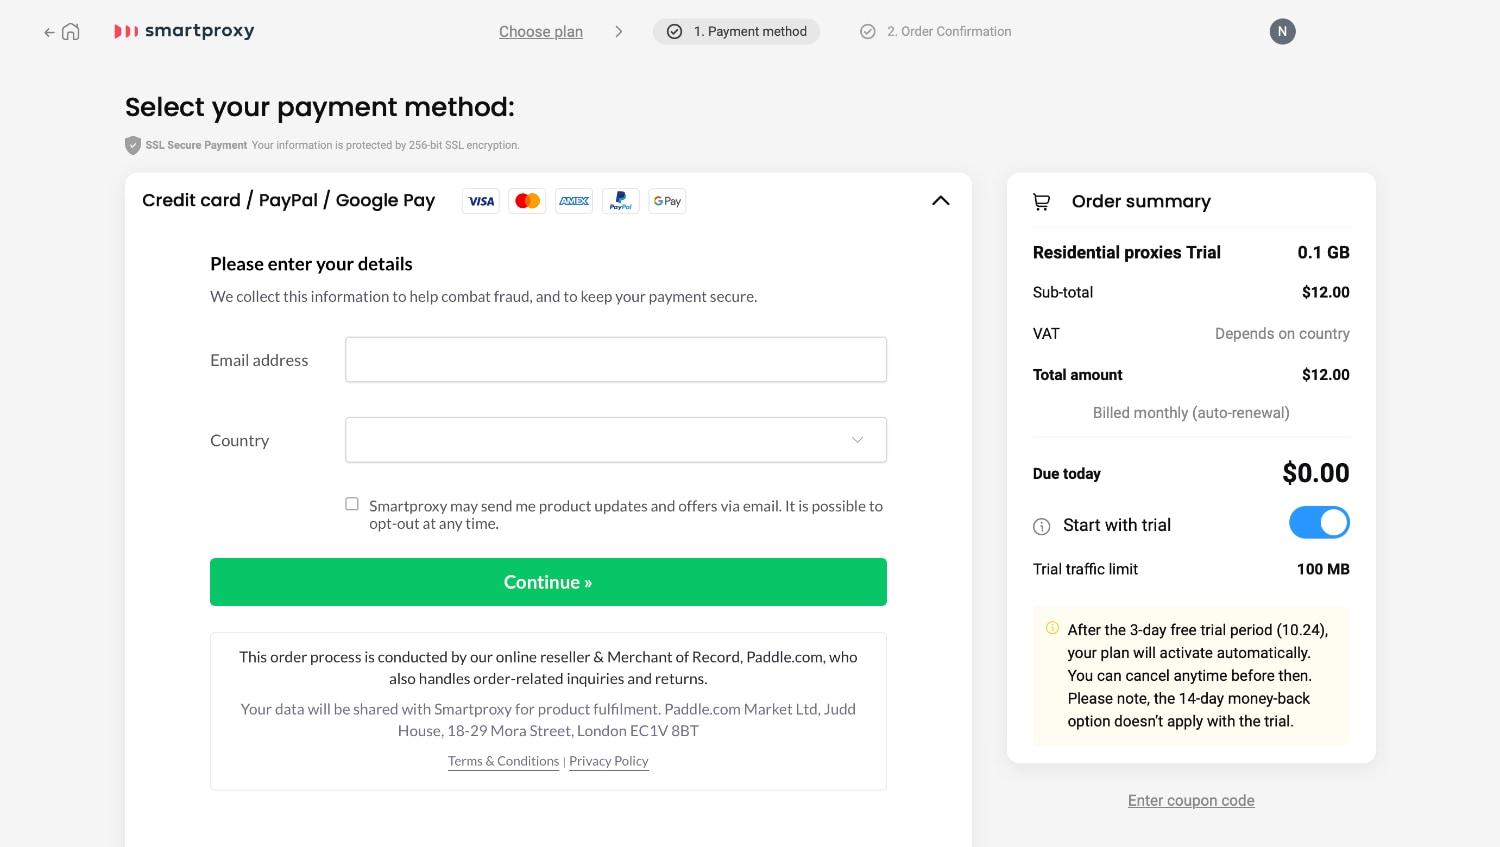Image resolution: width=1500 pixels, height=847 pixels.
Task: Click the Billed monthly (auto-renewal) text
Action: point(1191,413)
